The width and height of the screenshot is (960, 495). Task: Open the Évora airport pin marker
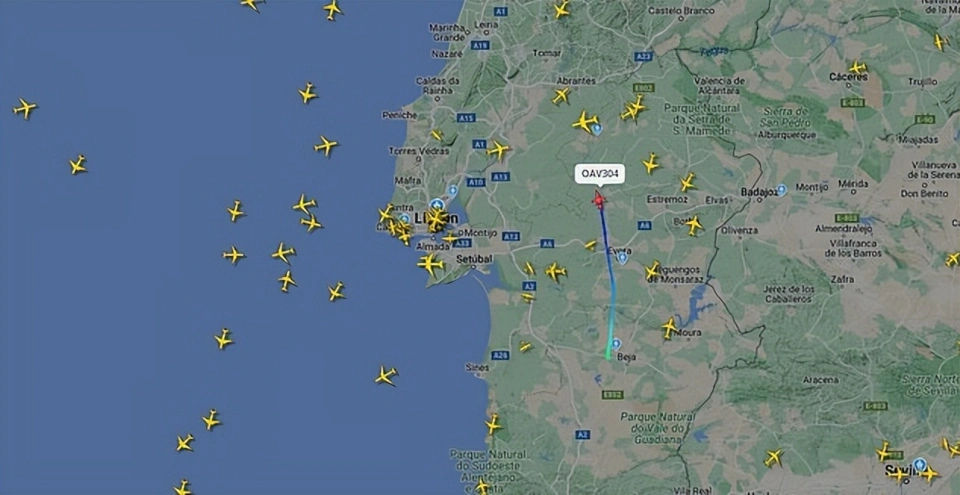[623, 257]
